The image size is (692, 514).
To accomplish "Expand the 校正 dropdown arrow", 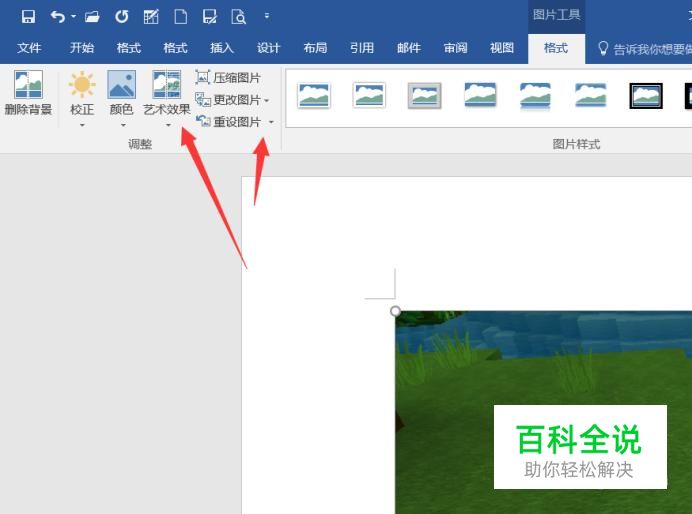I will click(x=82, y=125).
